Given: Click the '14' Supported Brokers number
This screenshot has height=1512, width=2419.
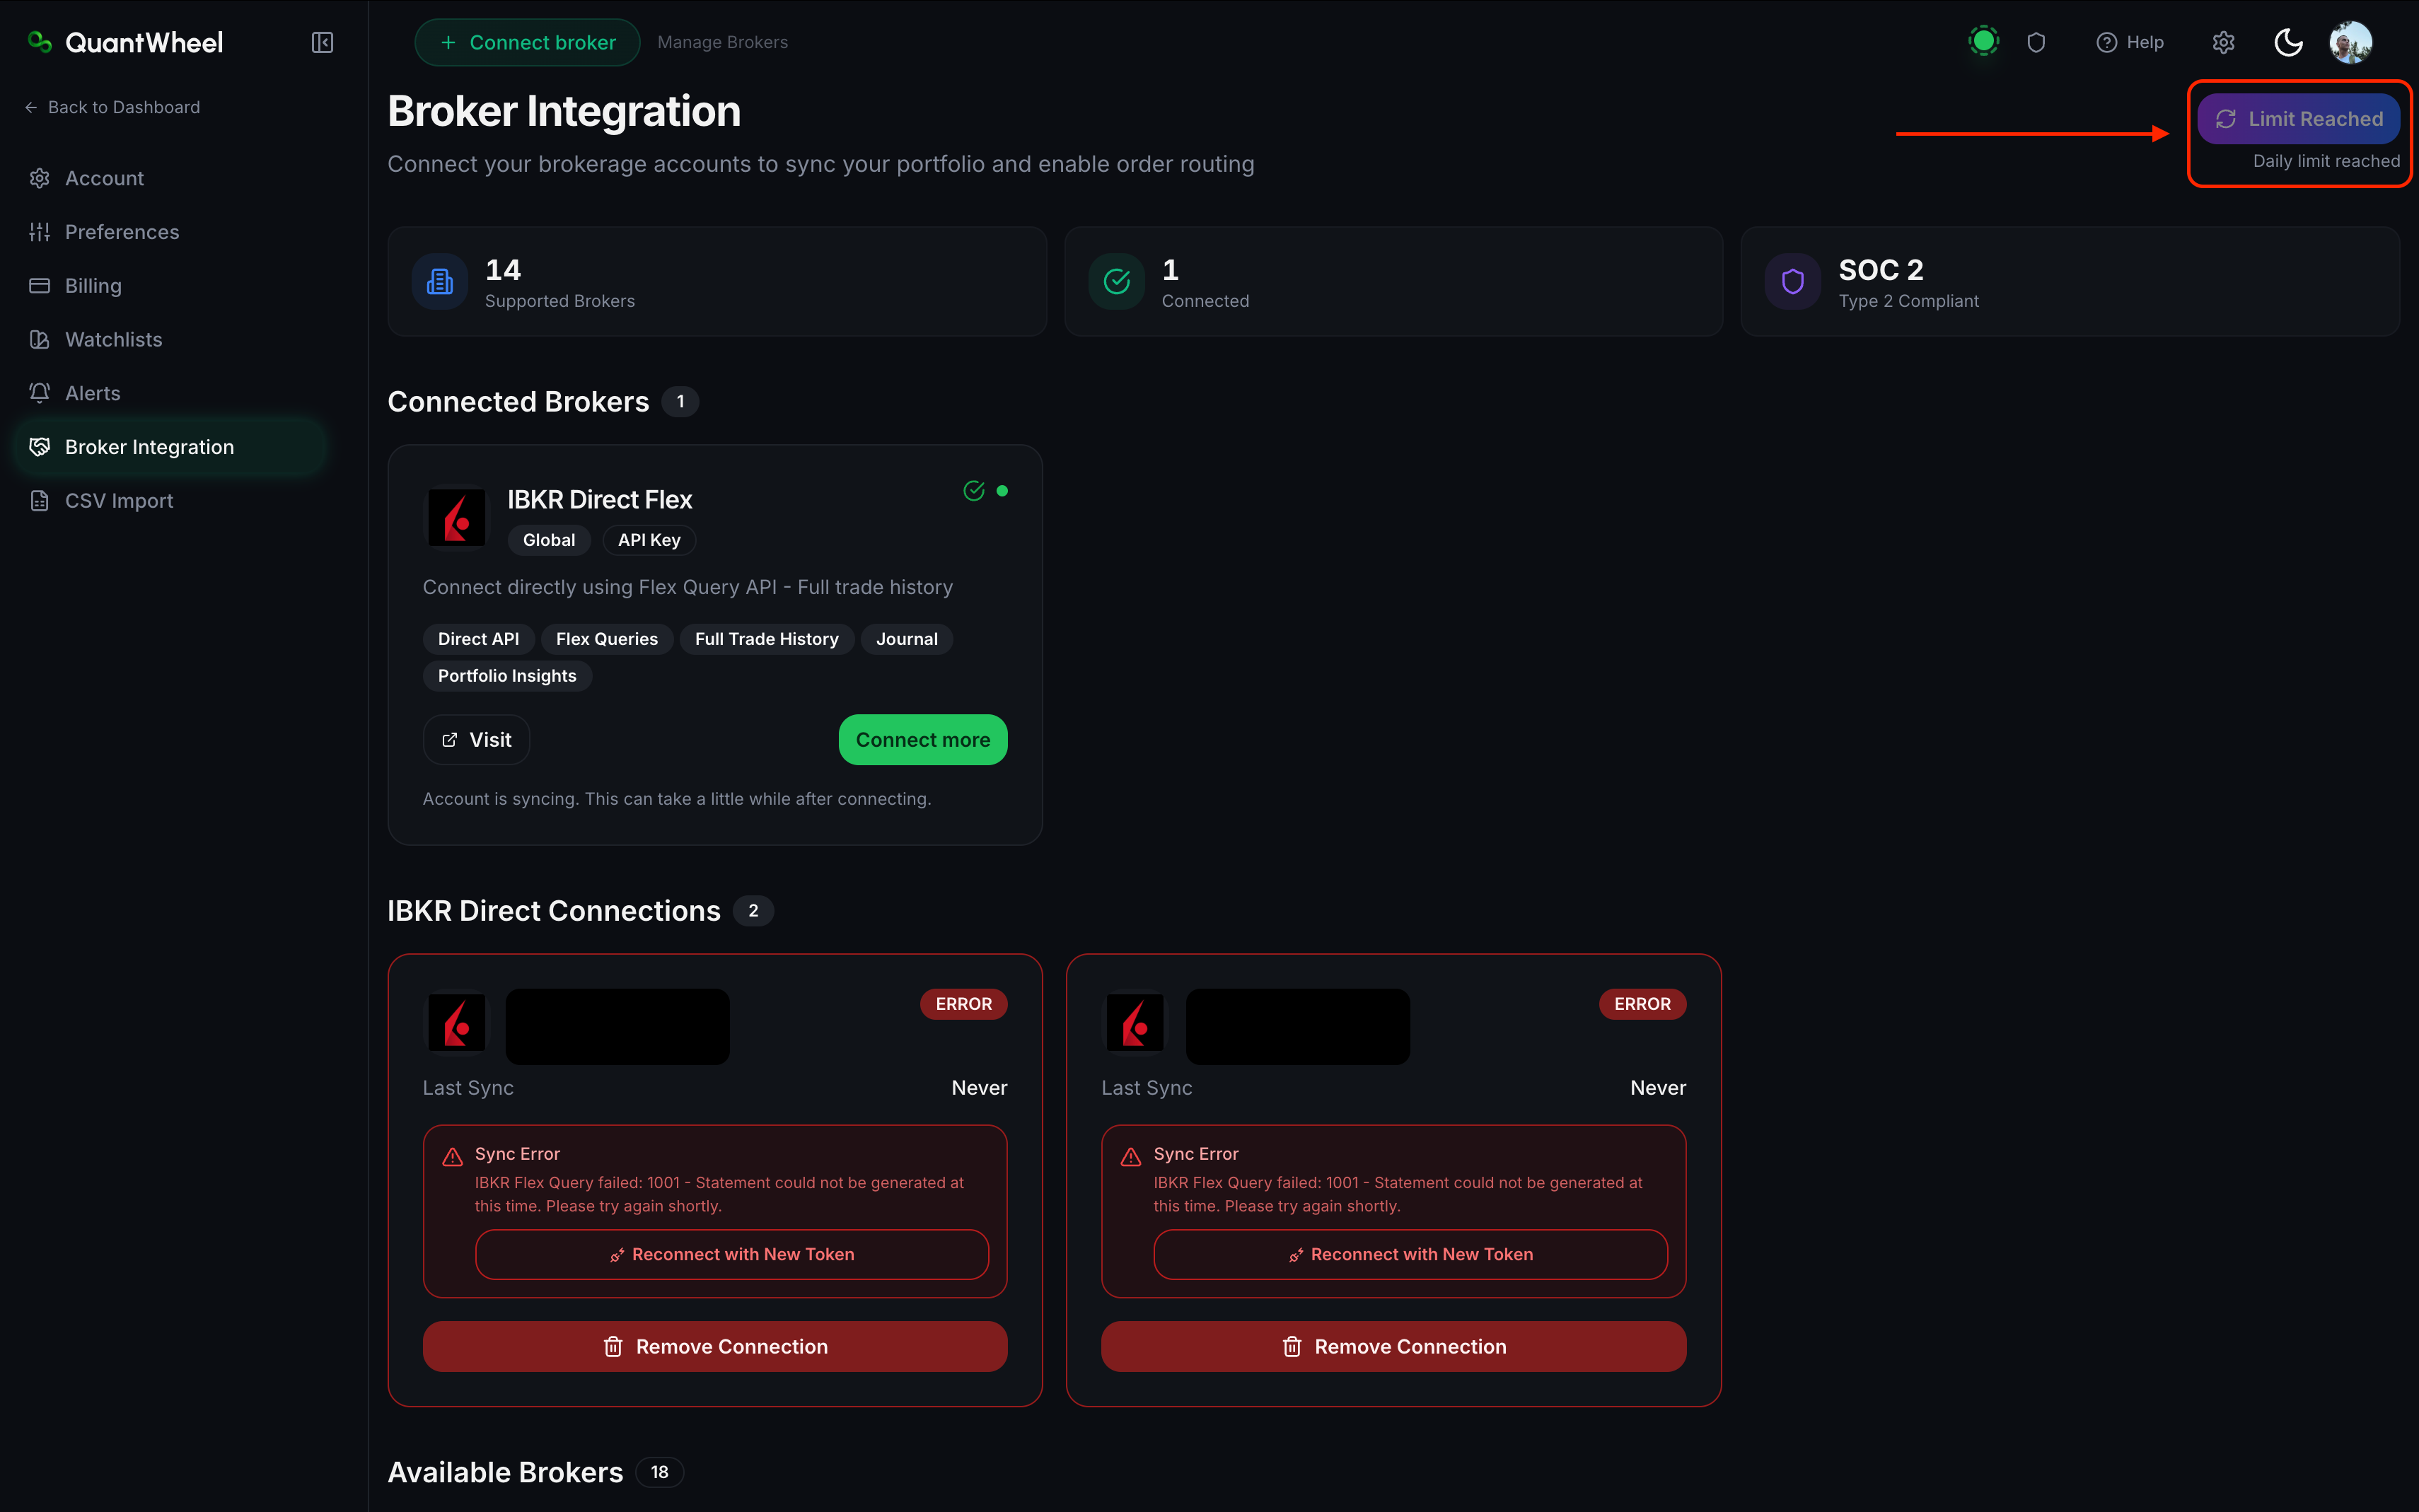Looking at the screenshot, I should tap(503, 270).
